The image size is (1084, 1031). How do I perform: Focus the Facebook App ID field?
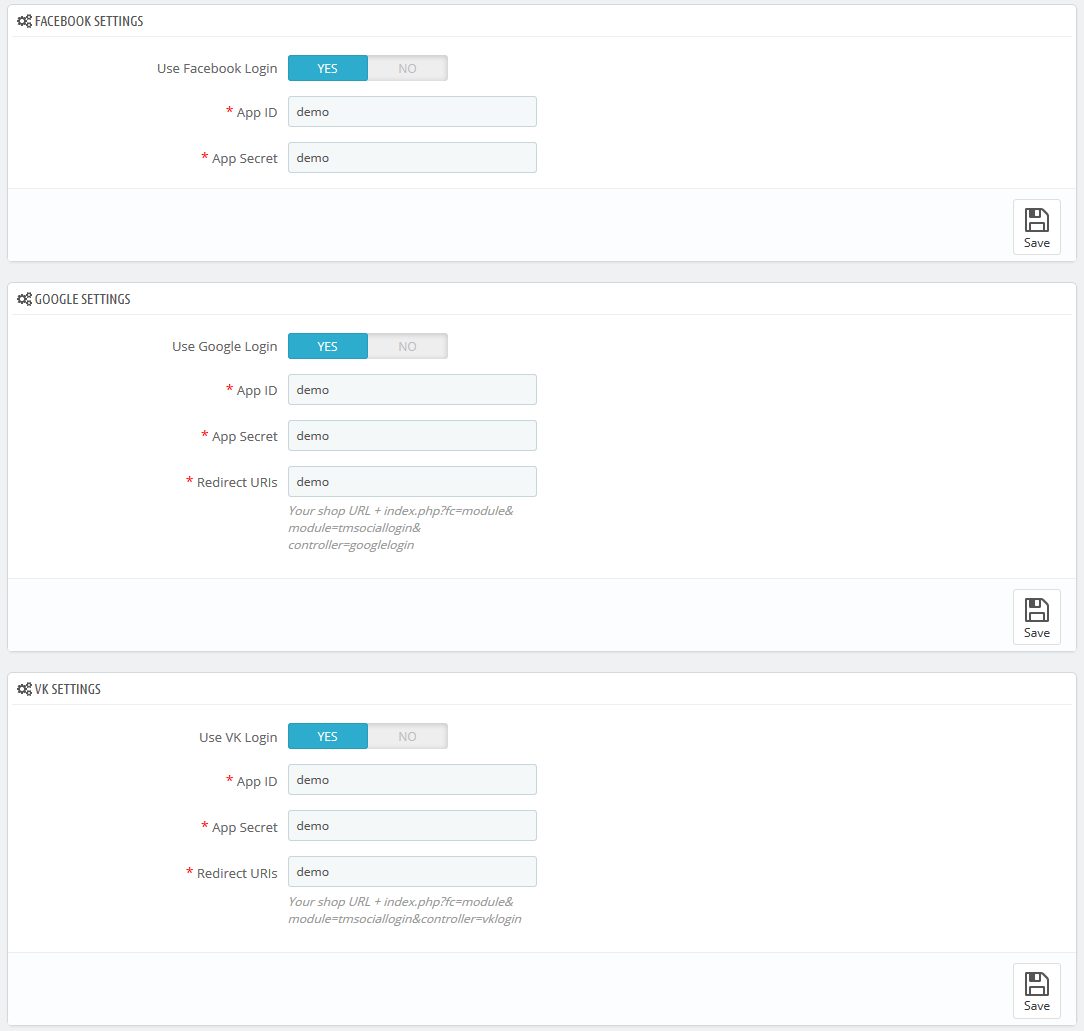pos(412,112)
